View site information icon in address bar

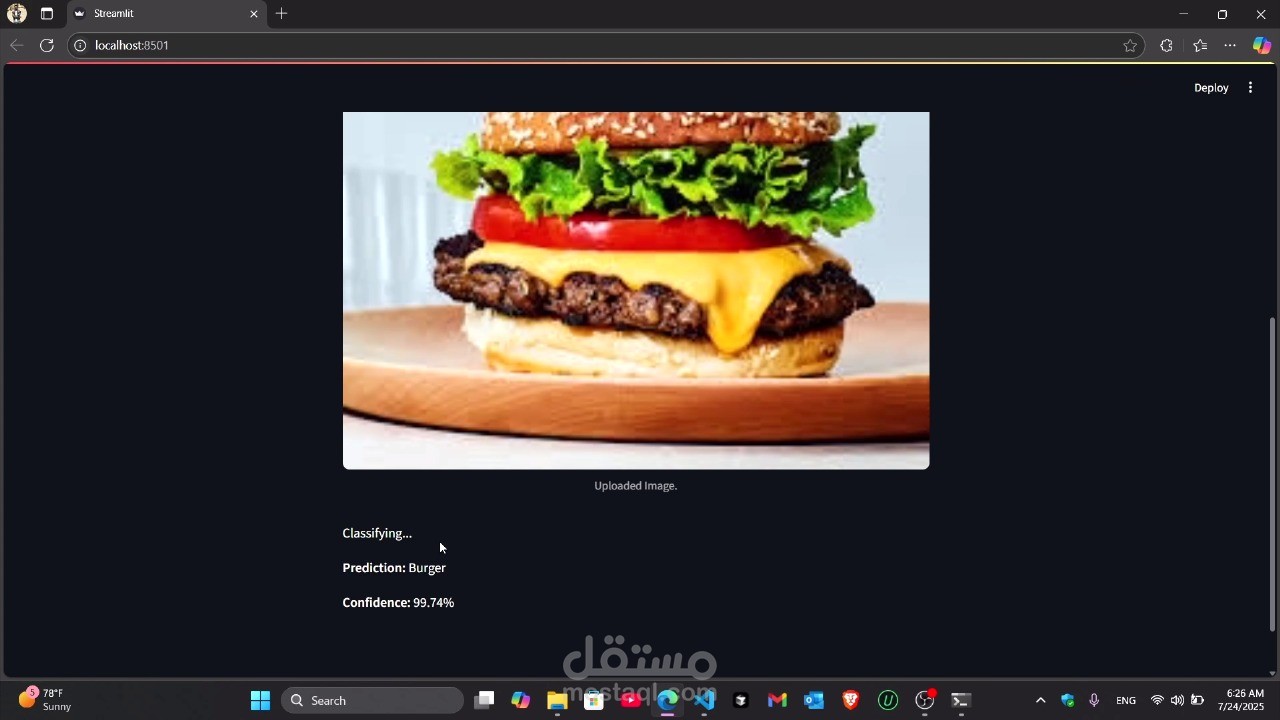[x=80, y=45]
